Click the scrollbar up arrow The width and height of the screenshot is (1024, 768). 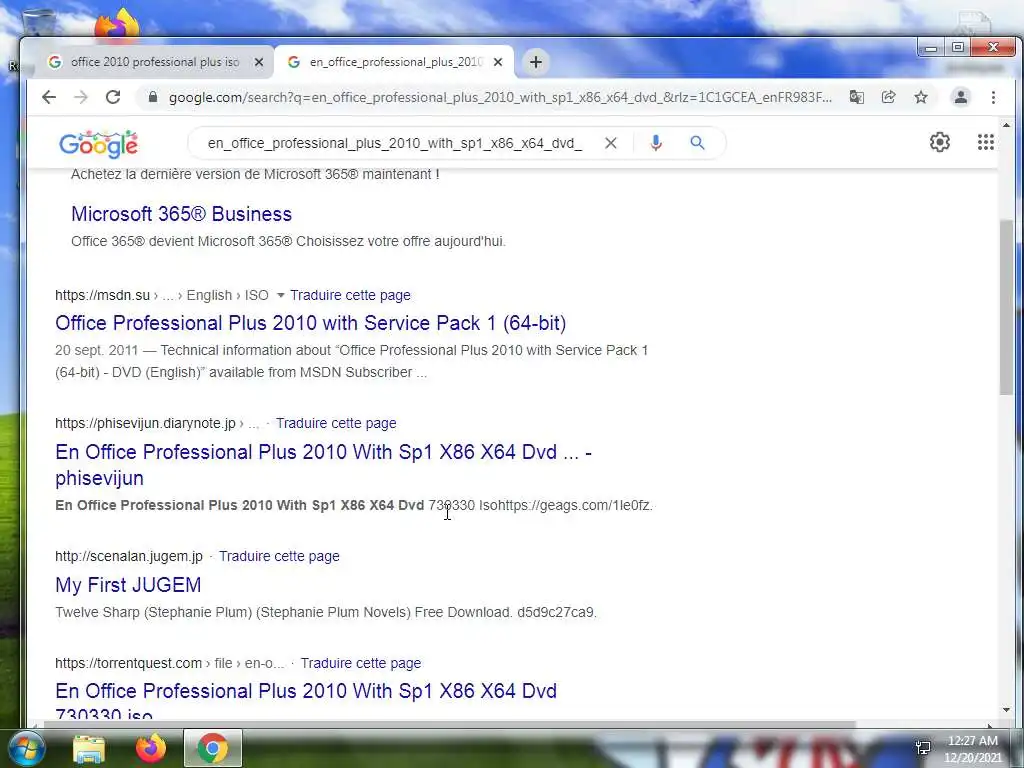point(1006,125)
